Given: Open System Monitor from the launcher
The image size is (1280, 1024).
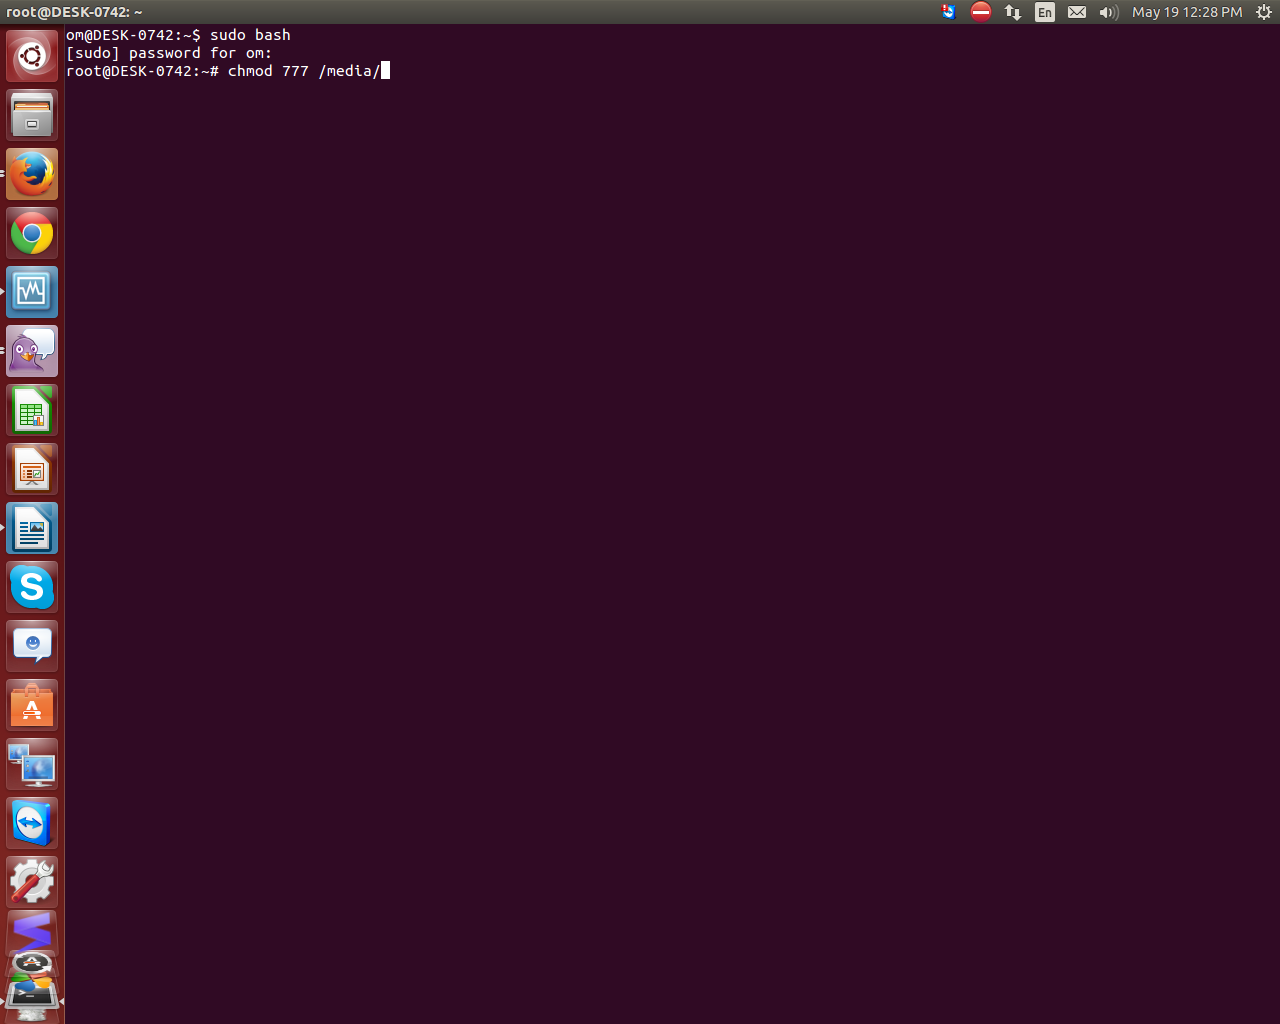Looking at the screenshot, I should pos(31,291).
